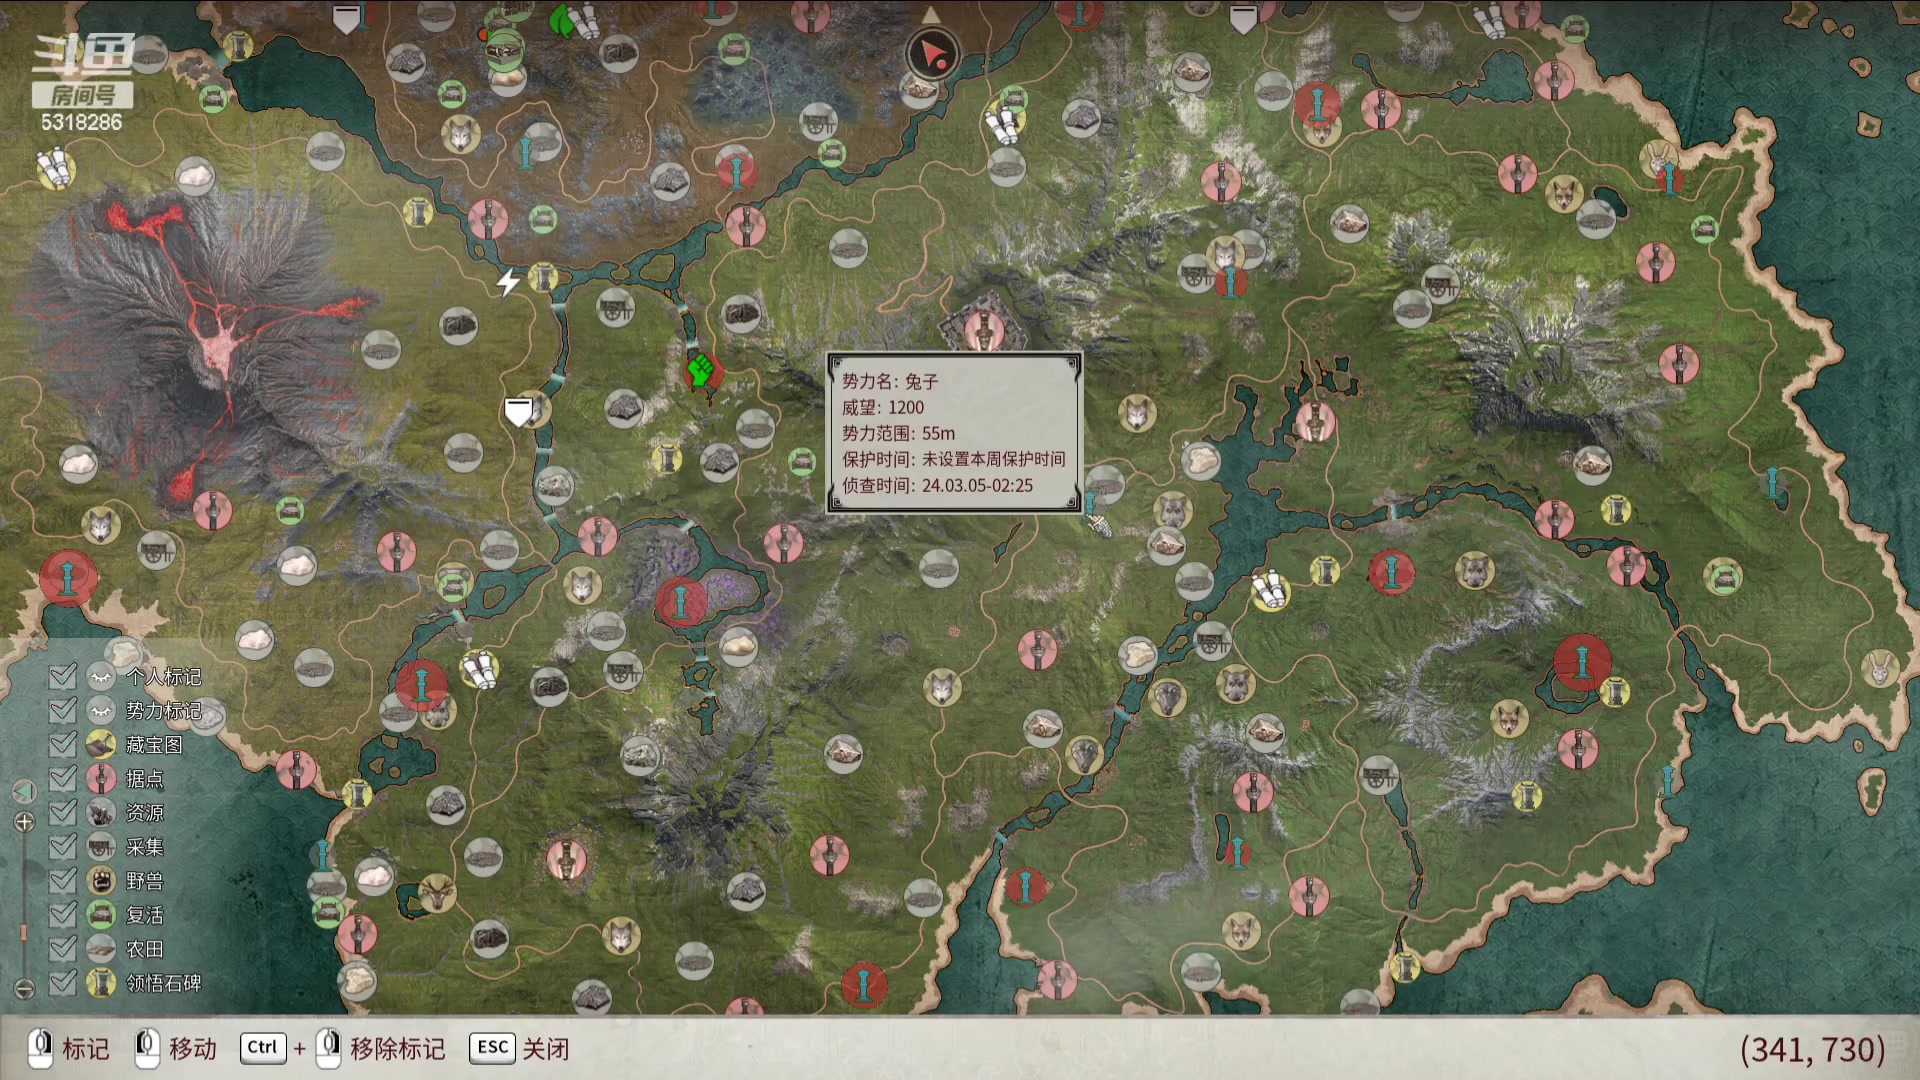Click the zoom out minus button
This screenshot has width=1920, height=1080.
[x=24, y=988]
